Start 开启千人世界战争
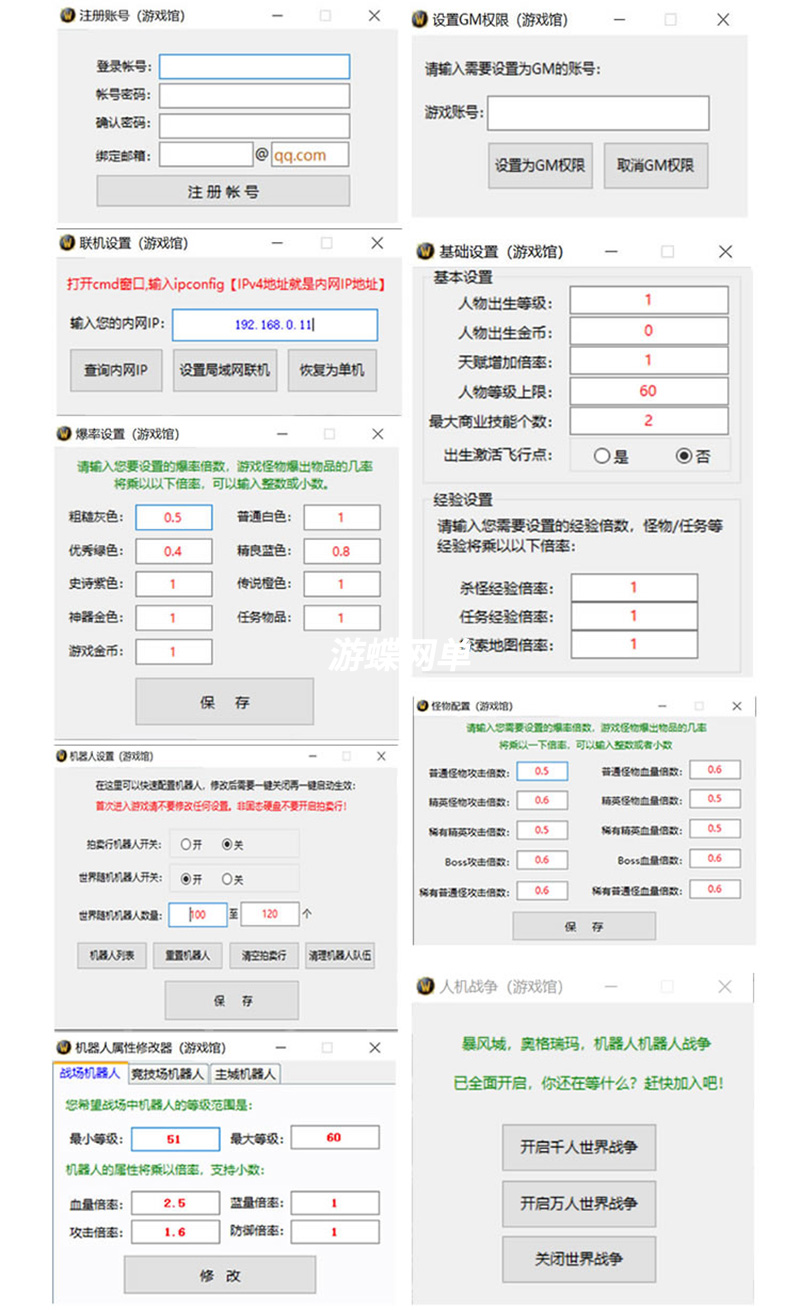The image size is (800, 1310). [x=579, y=1146]
